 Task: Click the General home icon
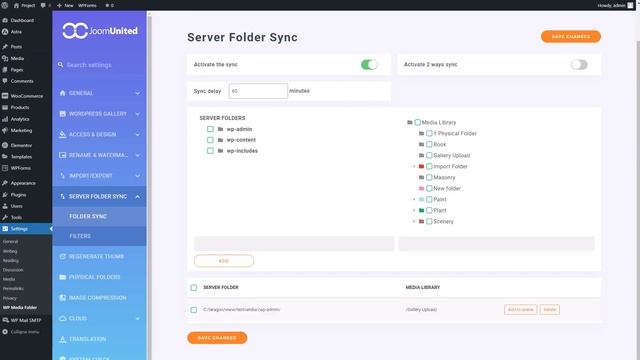tap(62, 93)
